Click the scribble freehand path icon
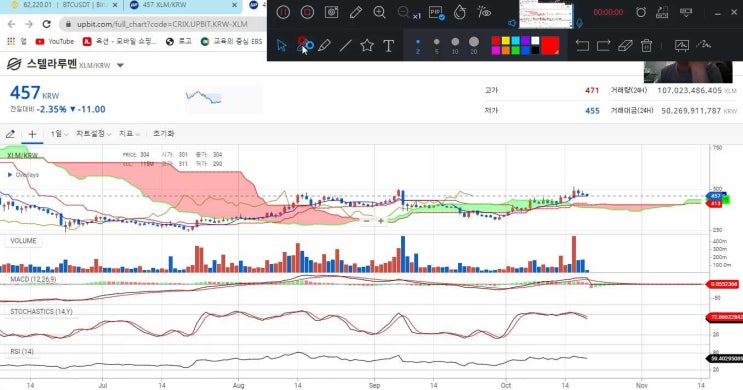 (x=704, y=45)
